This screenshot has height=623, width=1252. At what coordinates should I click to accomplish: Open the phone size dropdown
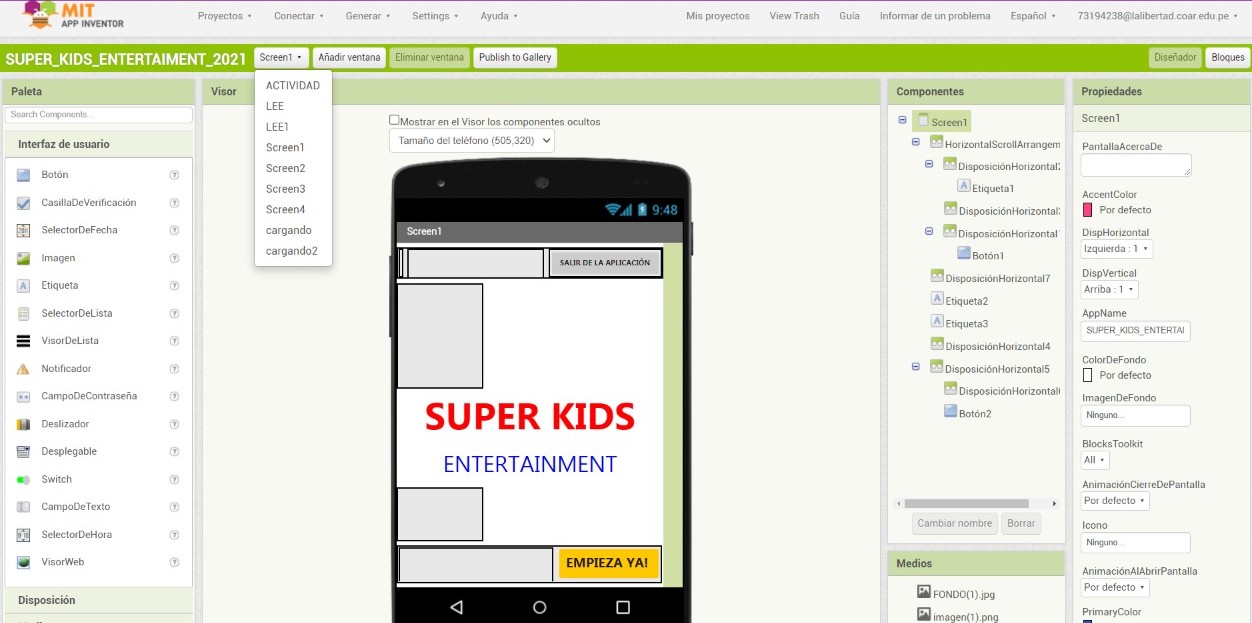(x=472, y=141)
